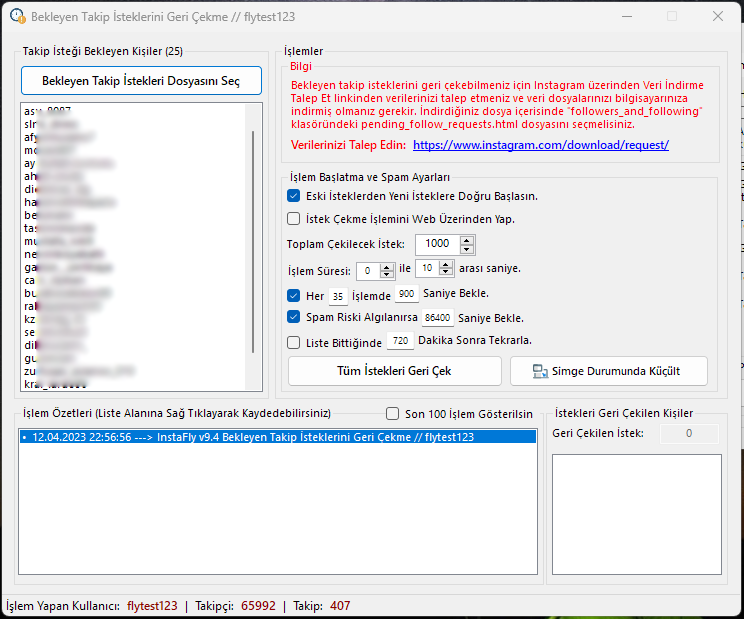The height and width of the screenshot is (619, 744).
Task: Click the 35 İşlemde count field
Action: 338,296
